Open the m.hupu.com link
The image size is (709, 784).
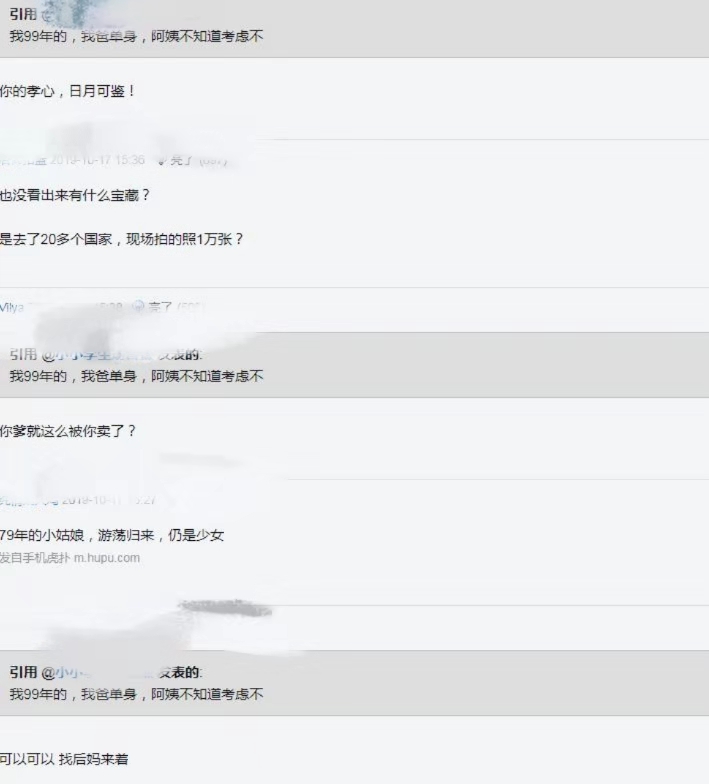[x=107, y=558]
